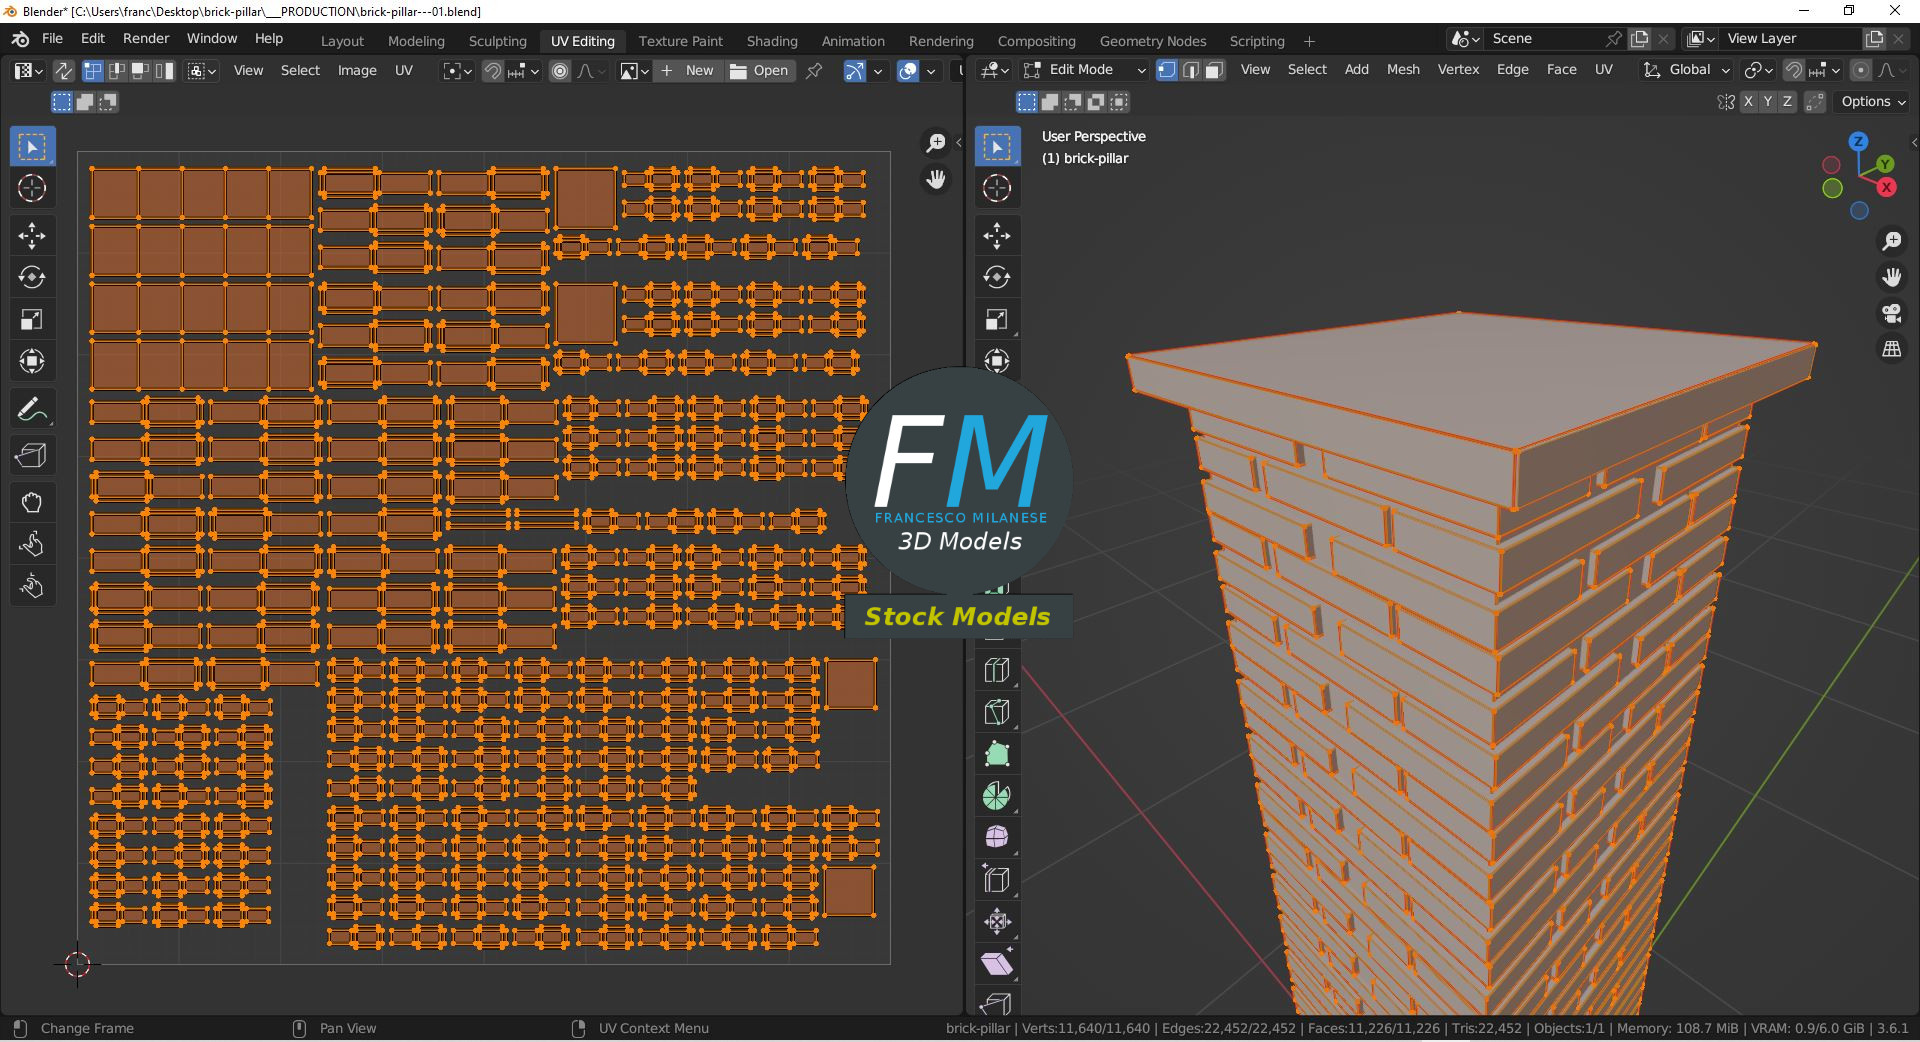Viewport: 1920px width, 1042px height.
Task: Select the Loop Cut tool
Action: click(997, 670)
